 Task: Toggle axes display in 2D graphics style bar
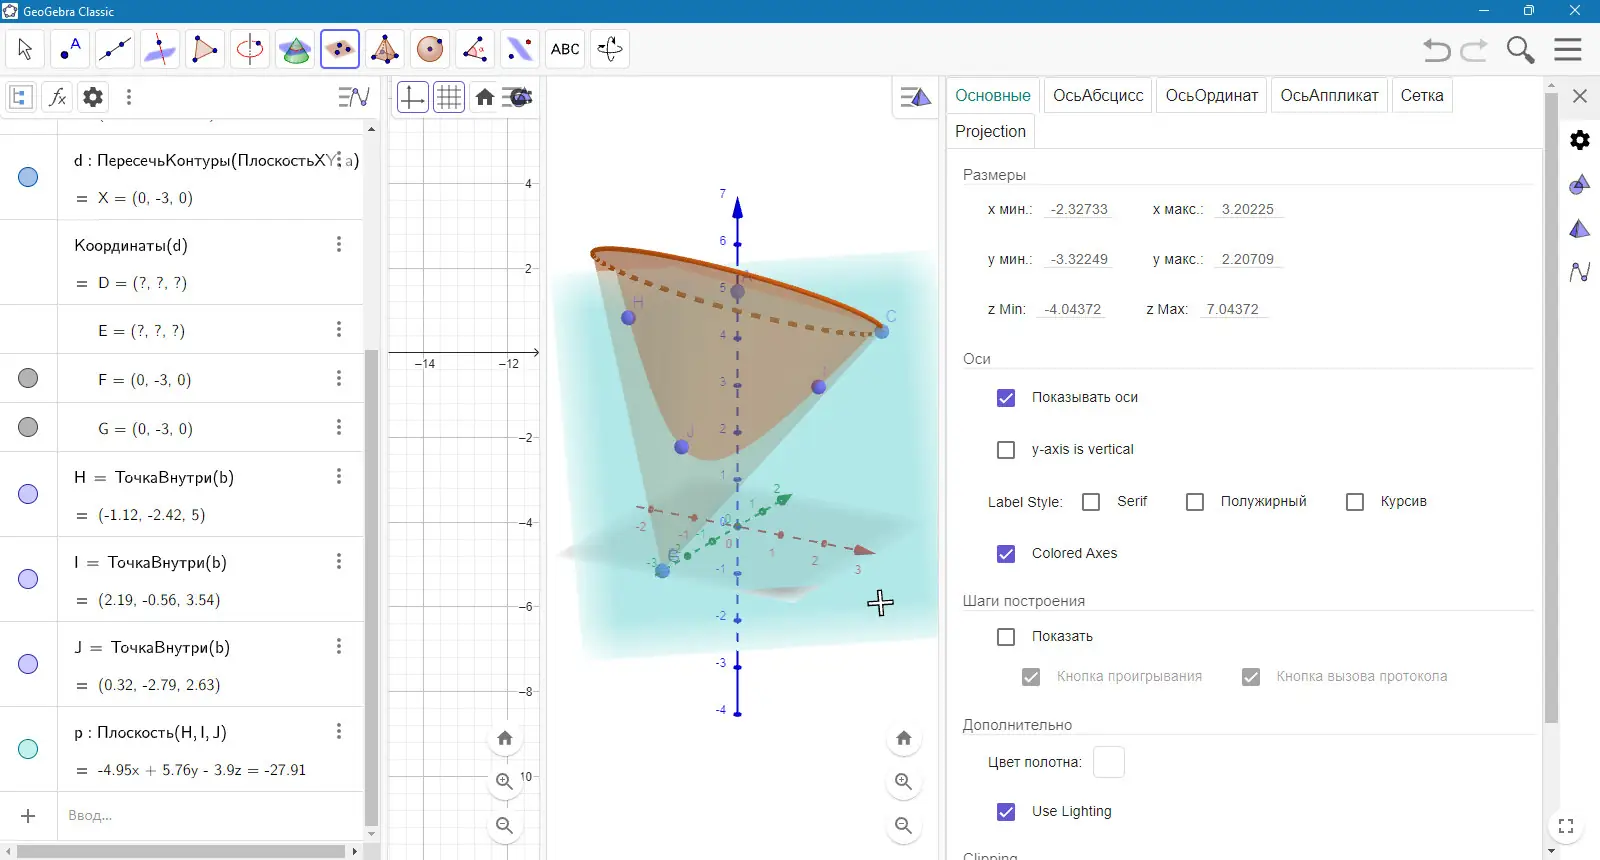click(412, 97)
